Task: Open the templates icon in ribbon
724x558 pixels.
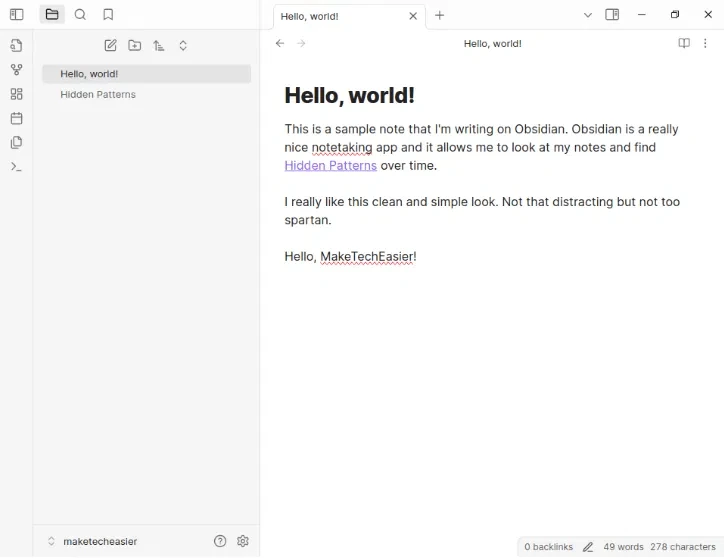Action: [x=16, y=142]
